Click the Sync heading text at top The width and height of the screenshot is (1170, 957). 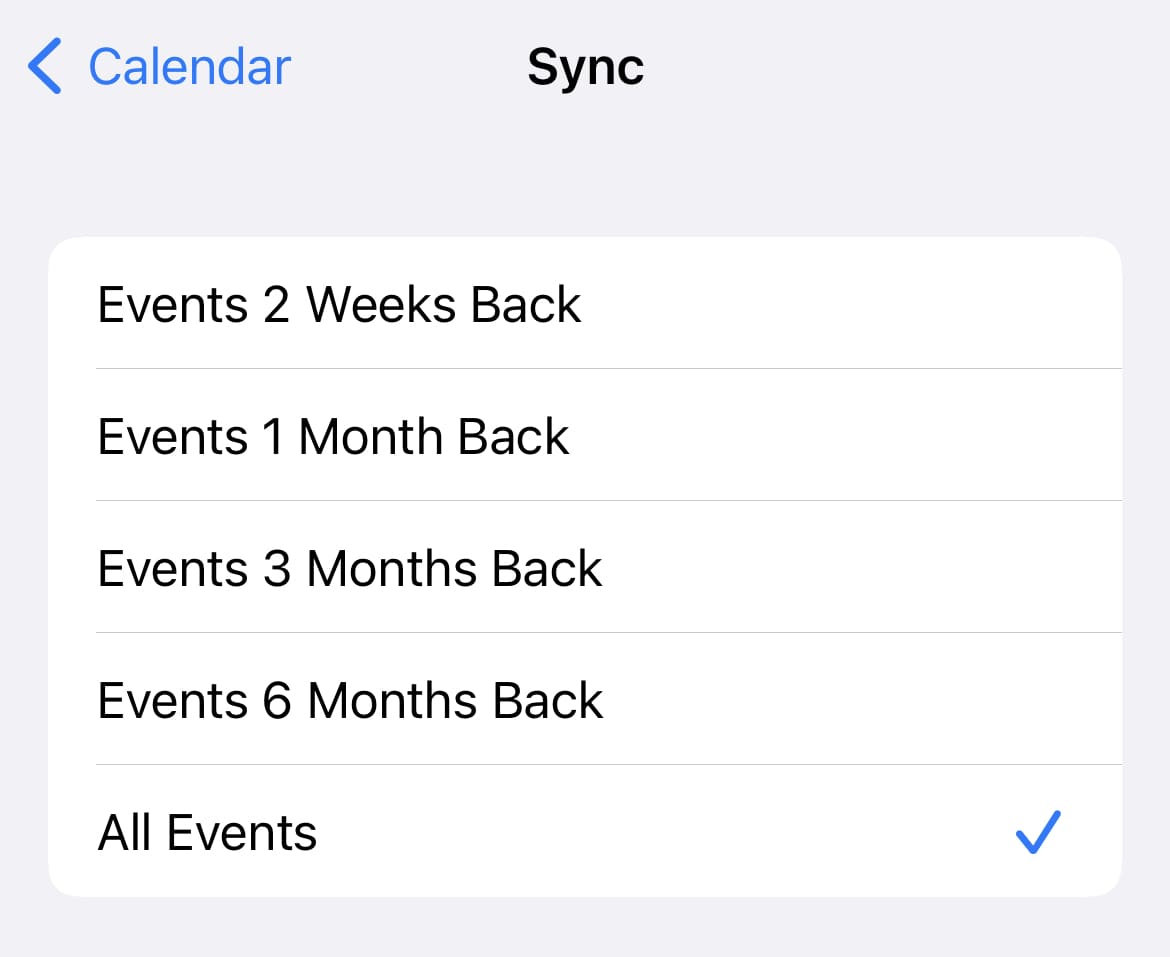coord(585,68)
